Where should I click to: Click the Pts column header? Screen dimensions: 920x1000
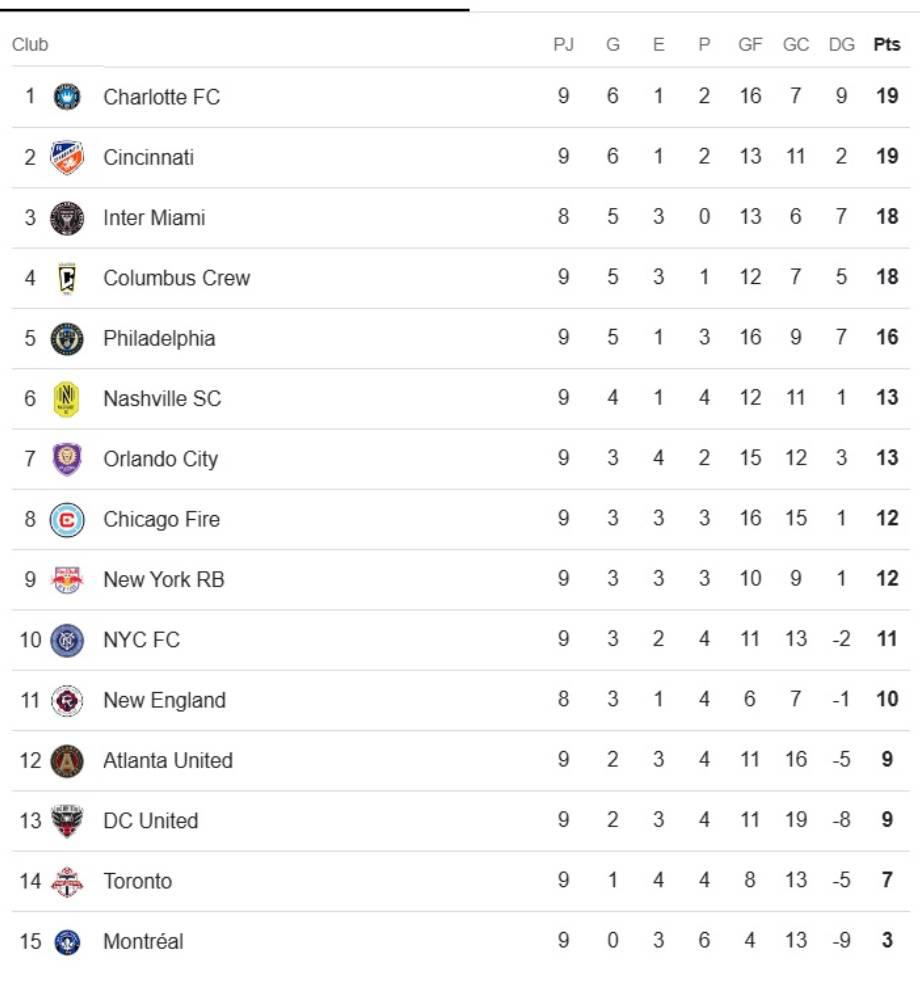pyautogui.click(x=886, y=45)
